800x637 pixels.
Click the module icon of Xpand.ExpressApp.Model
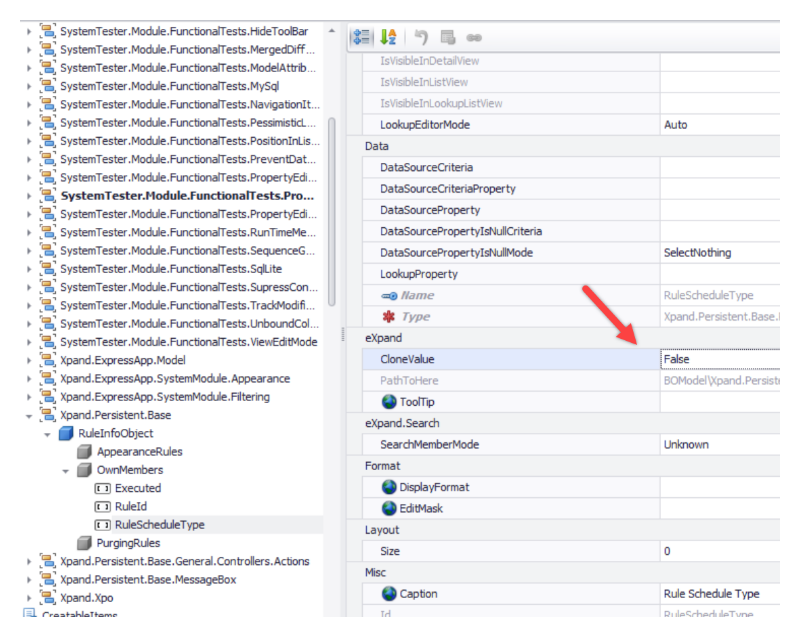click(x=48, y=360)
